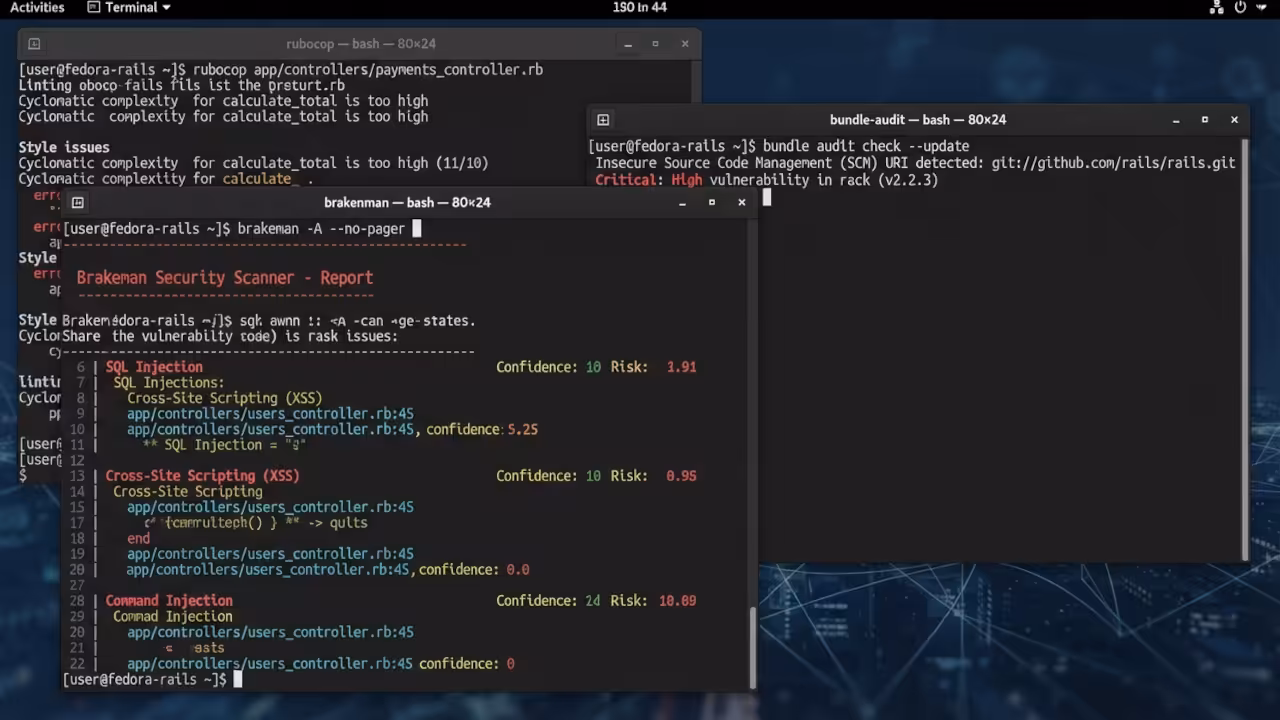
Task: Click 'Risk: 0.95' value
Action: 653,476
